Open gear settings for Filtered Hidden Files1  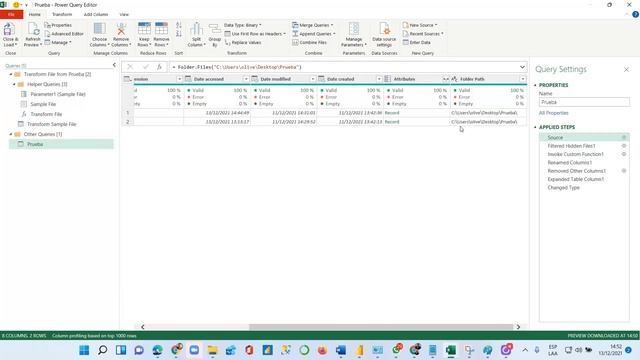click(x=624, y=146)
